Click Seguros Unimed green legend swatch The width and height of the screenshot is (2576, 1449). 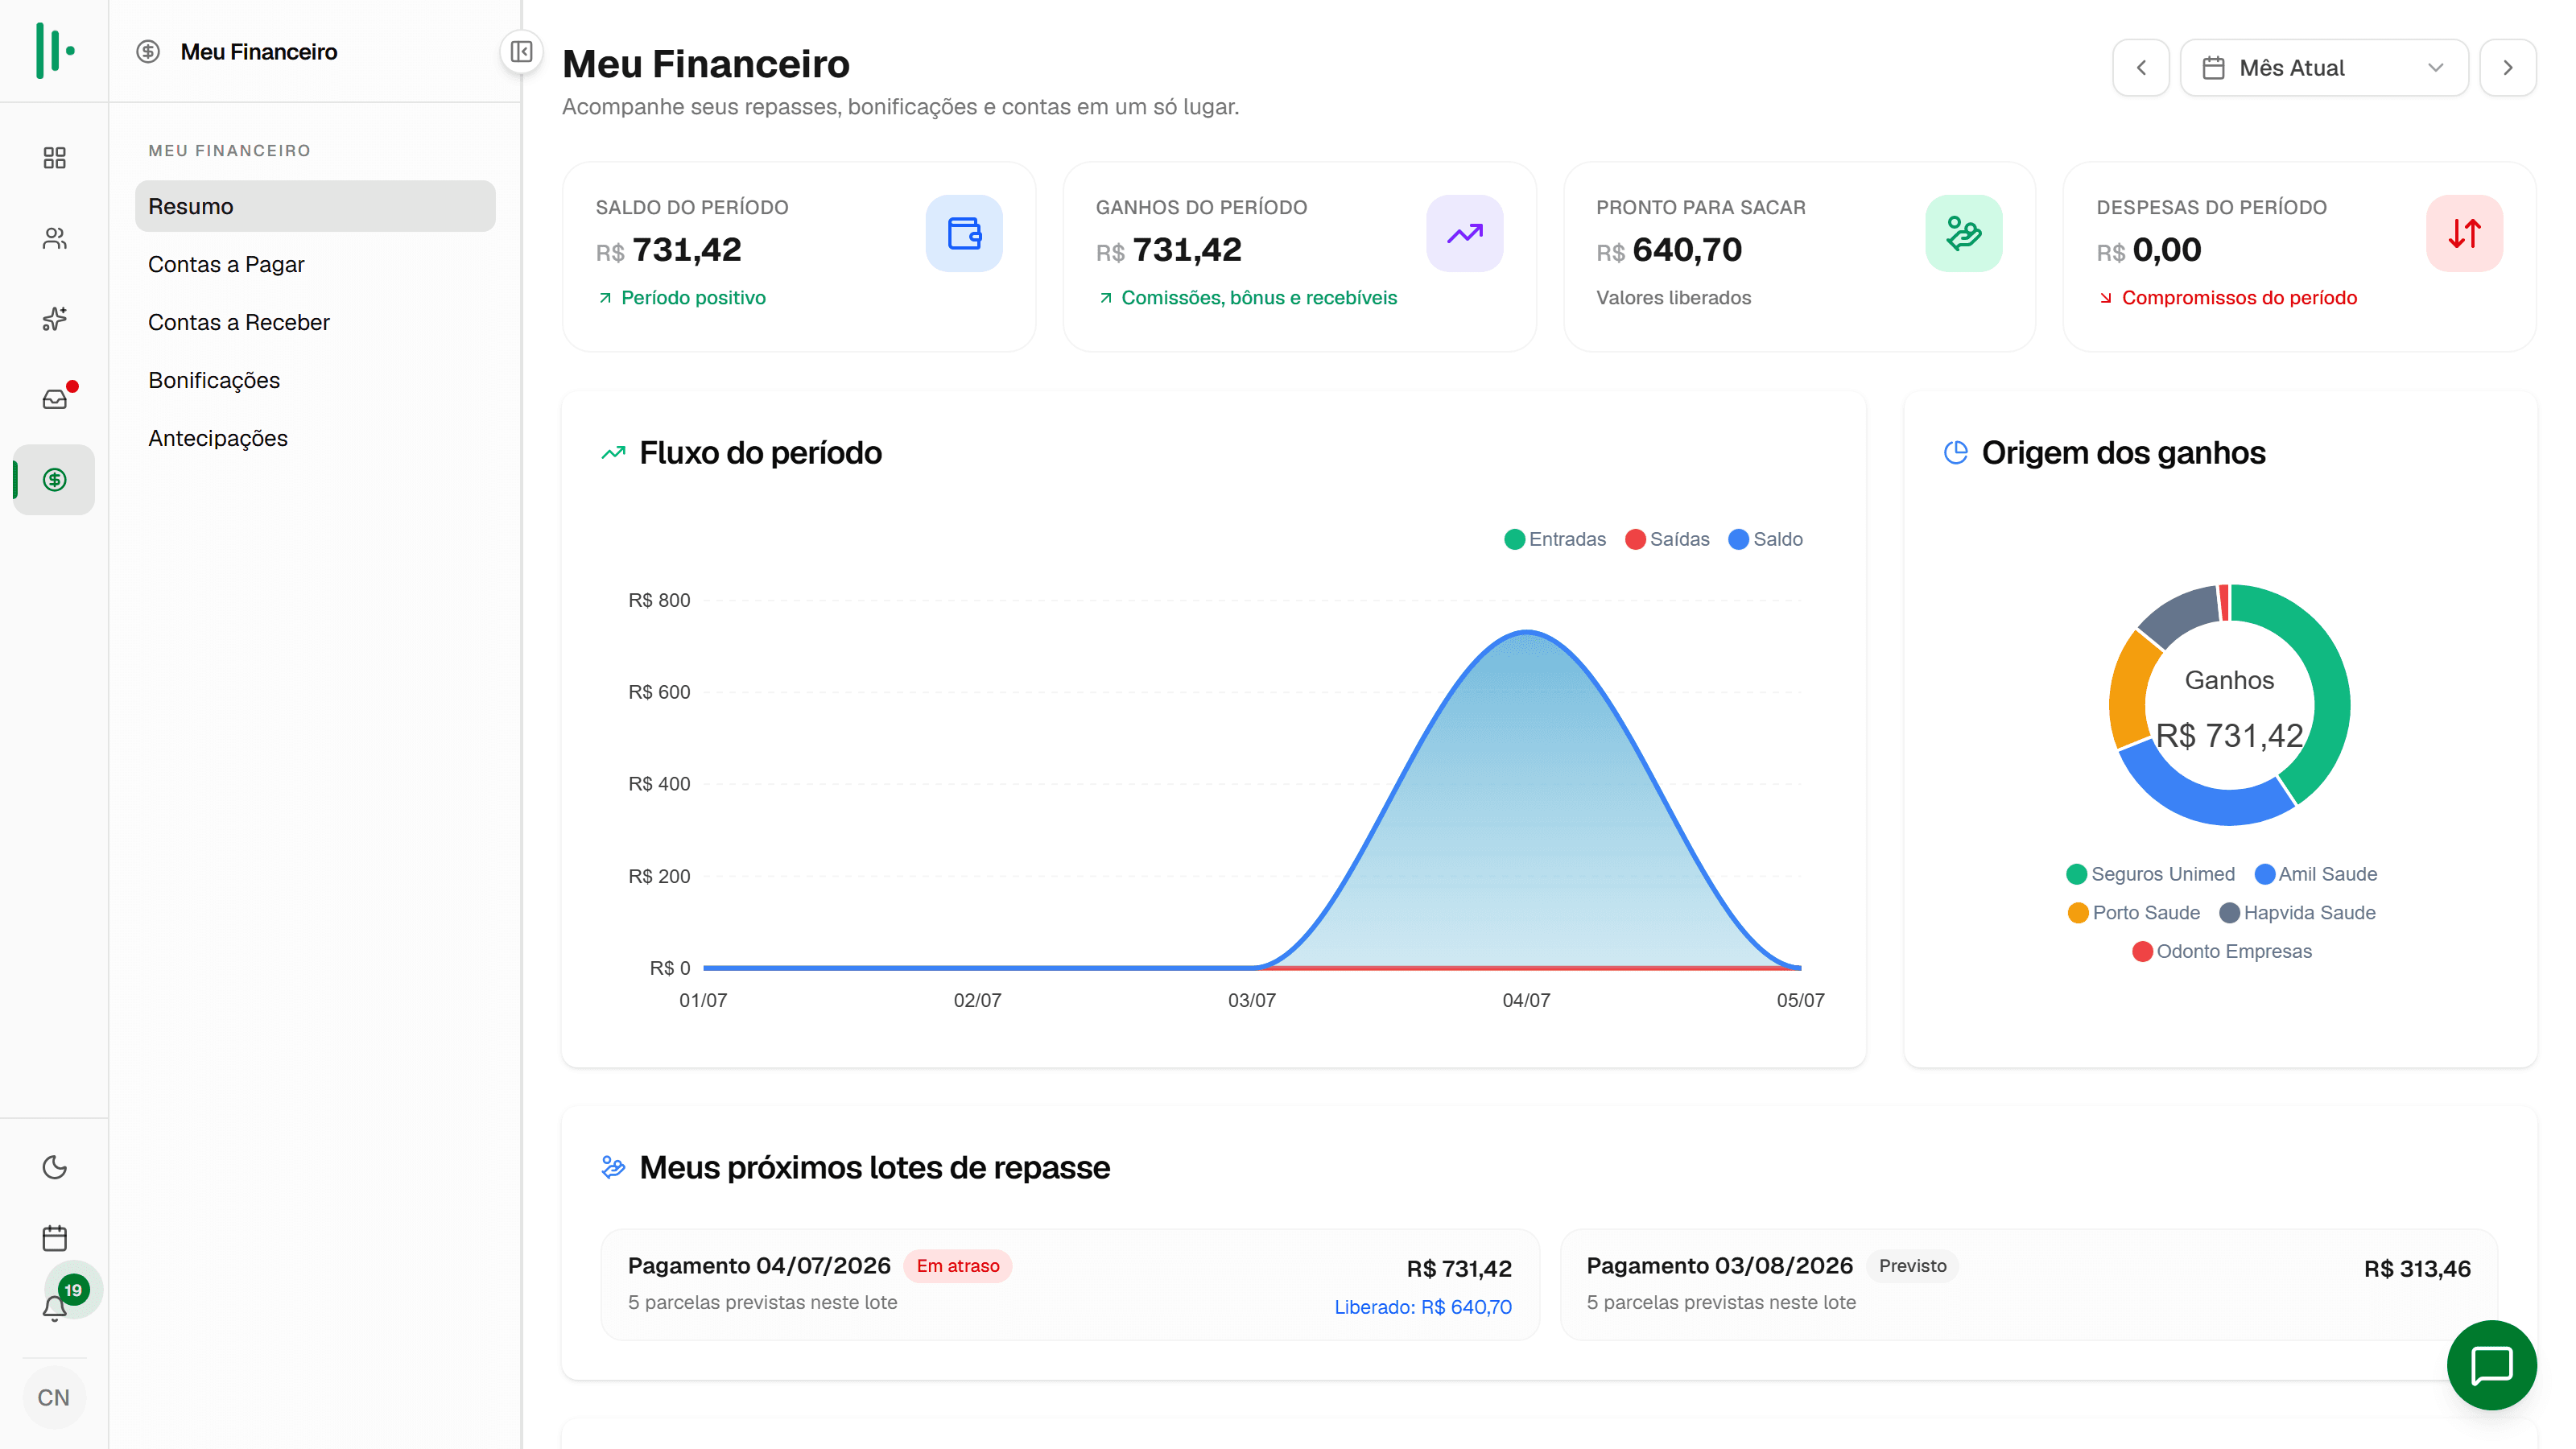click(2076, 874)
